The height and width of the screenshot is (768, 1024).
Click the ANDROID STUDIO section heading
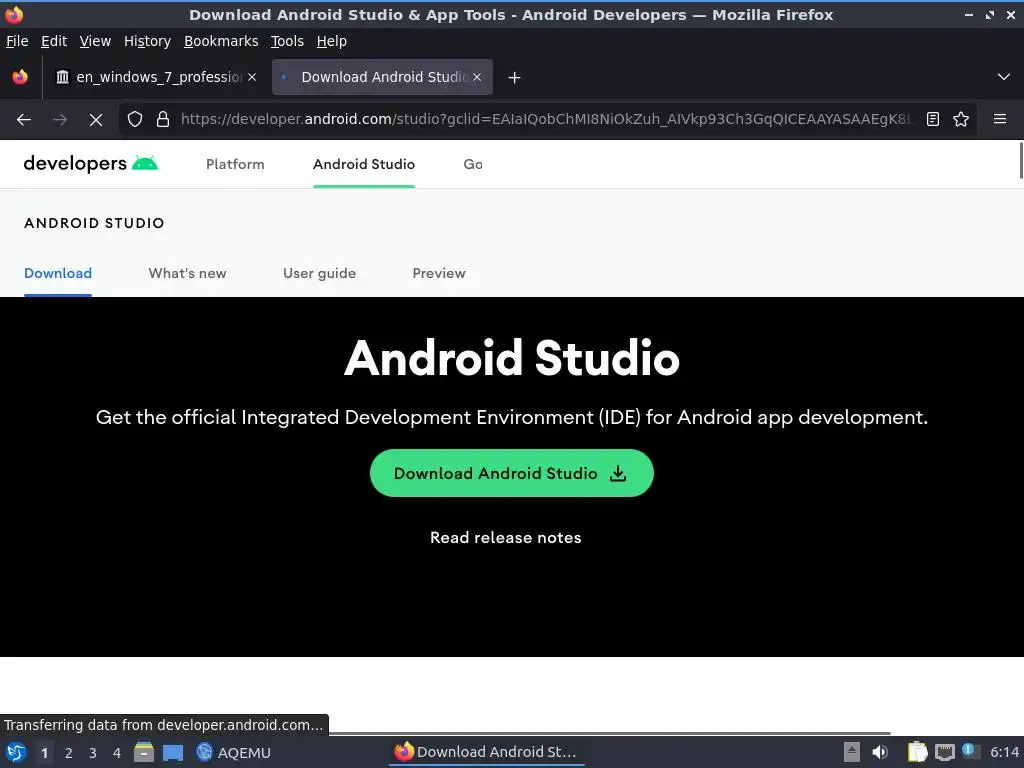(x=94, y=223)
